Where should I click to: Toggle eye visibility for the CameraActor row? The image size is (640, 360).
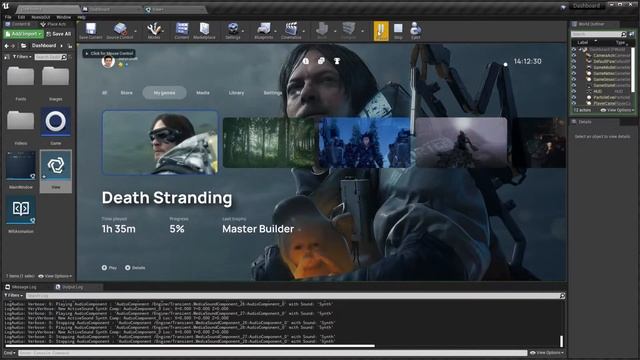coord(574,55)
